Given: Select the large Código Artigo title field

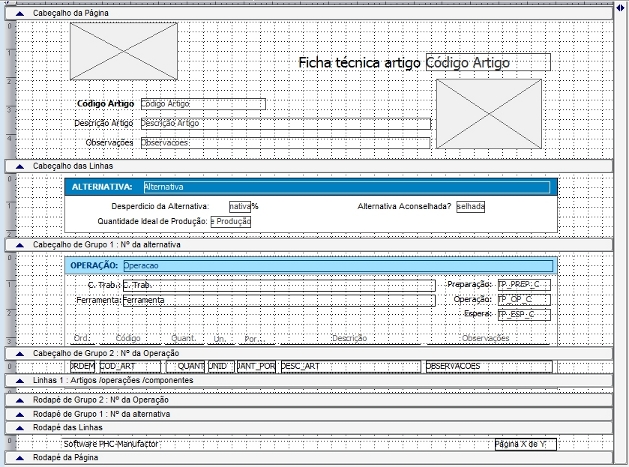Looking at the screenshot, I should (x=488, y=63).
